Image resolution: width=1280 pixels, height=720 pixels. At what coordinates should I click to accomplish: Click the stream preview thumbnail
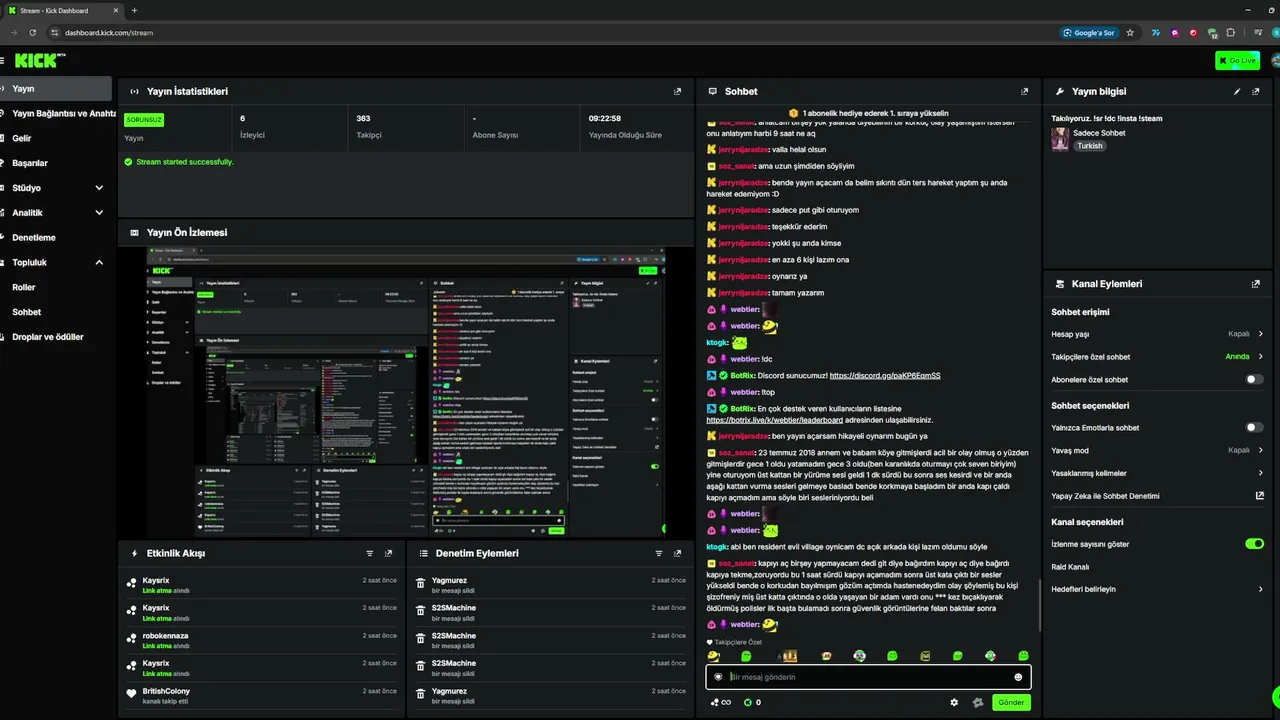point(406,392)
